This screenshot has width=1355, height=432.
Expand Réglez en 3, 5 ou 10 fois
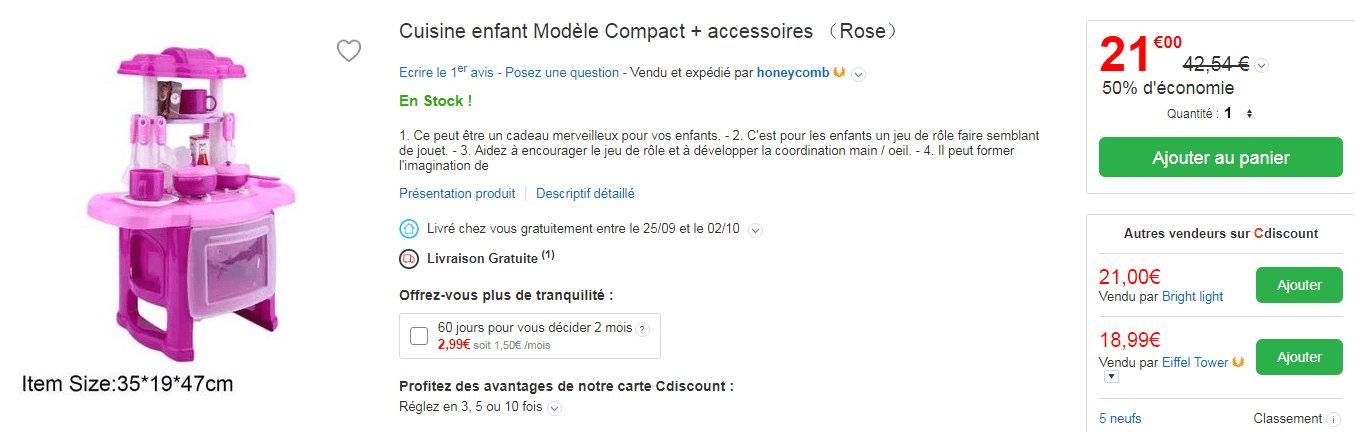555,408
